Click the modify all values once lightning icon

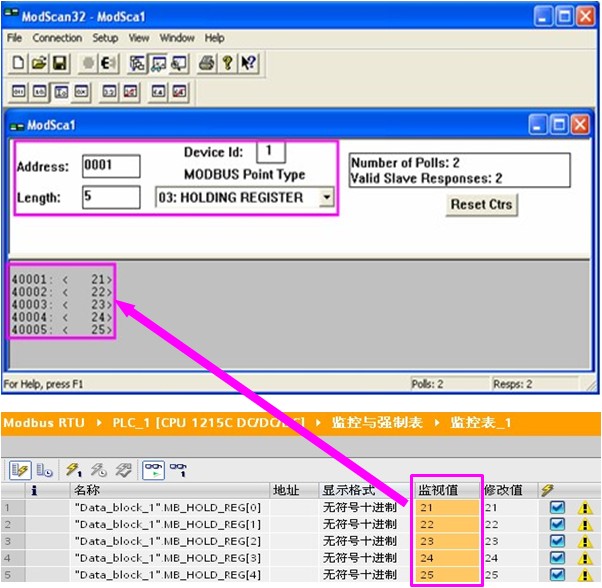pos(74,470)
